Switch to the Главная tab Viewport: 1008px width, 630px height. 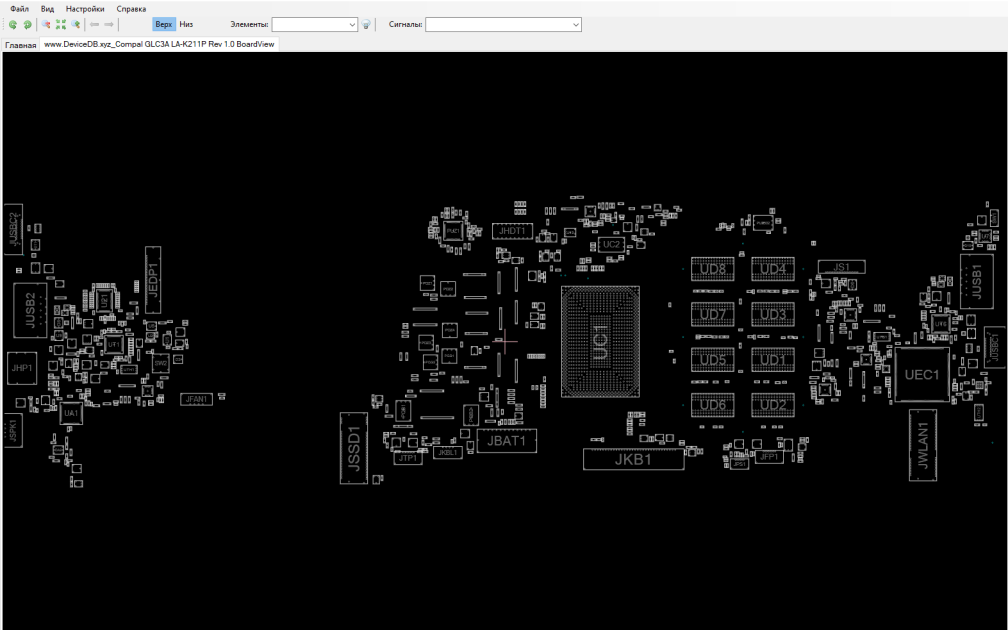click(21, 45)
